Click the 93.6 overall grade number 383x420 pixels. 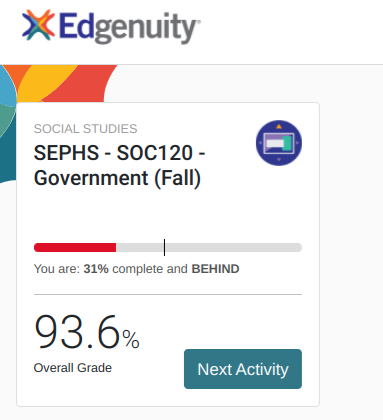[x=77, y=332]
